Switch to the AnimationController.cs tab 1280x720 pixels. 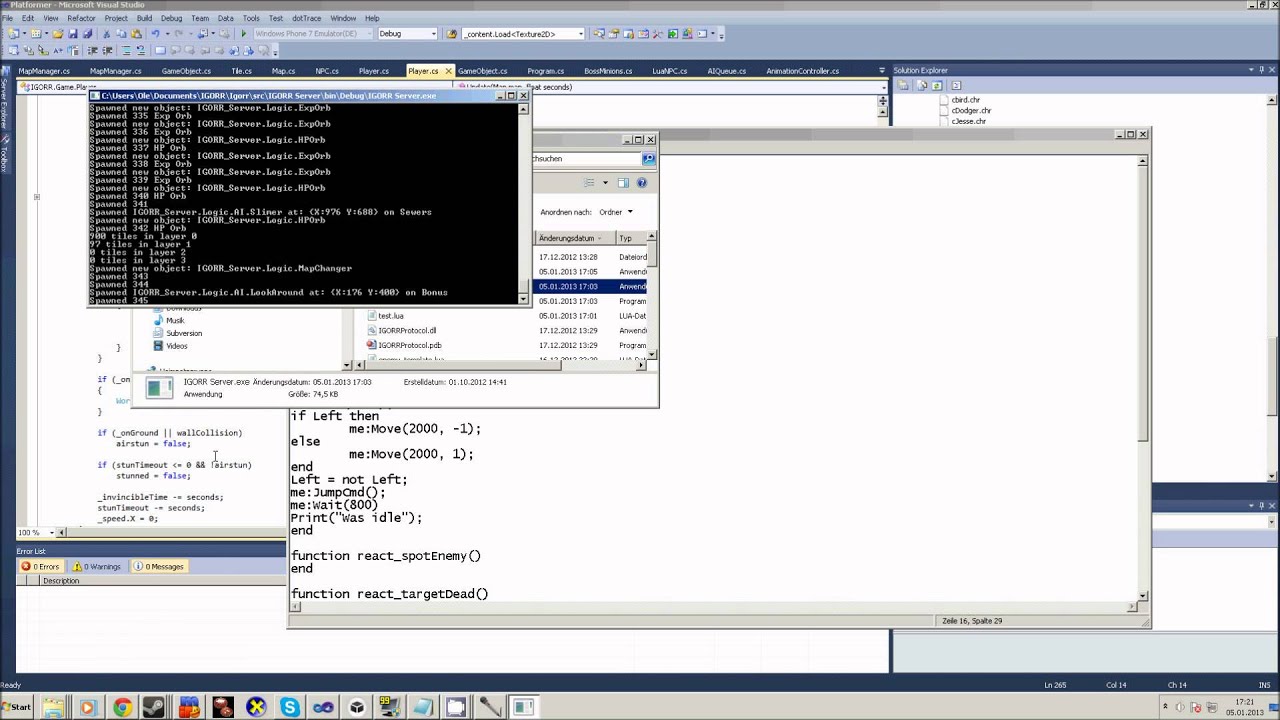point(802,71)
